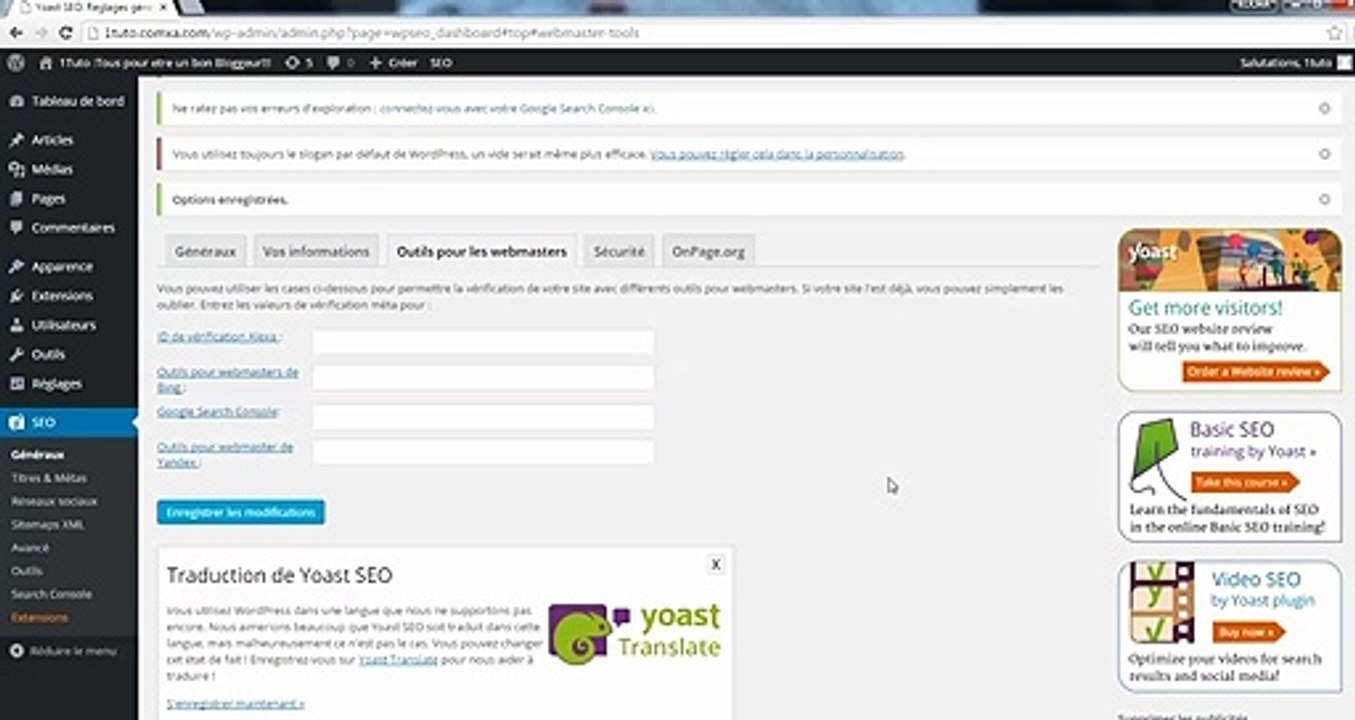
Task: Follow the Google Search Console connection link
Action: pos(517,108)
